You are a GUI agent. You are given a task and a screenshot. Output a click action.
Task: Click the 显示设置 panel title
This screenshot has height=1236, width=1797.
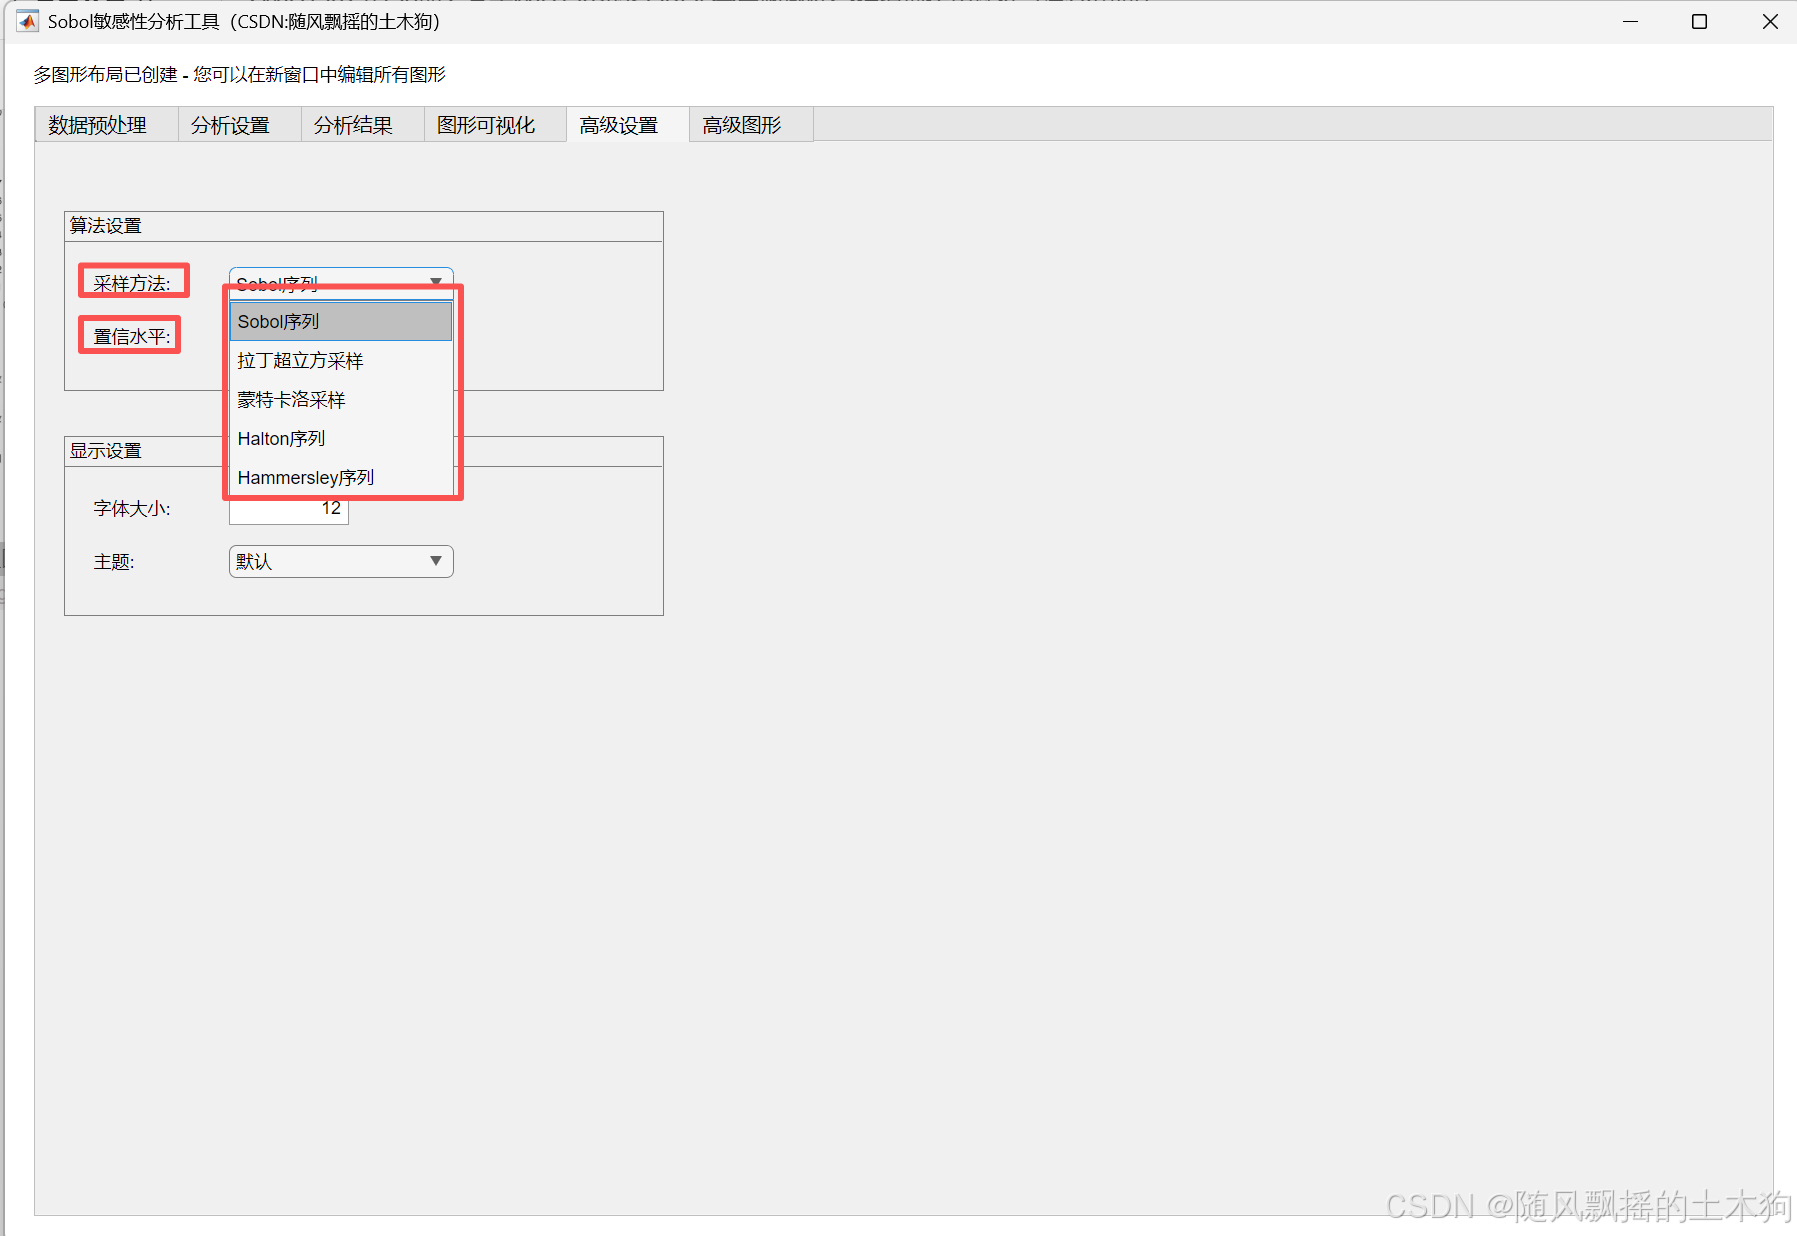click(106, 451)
